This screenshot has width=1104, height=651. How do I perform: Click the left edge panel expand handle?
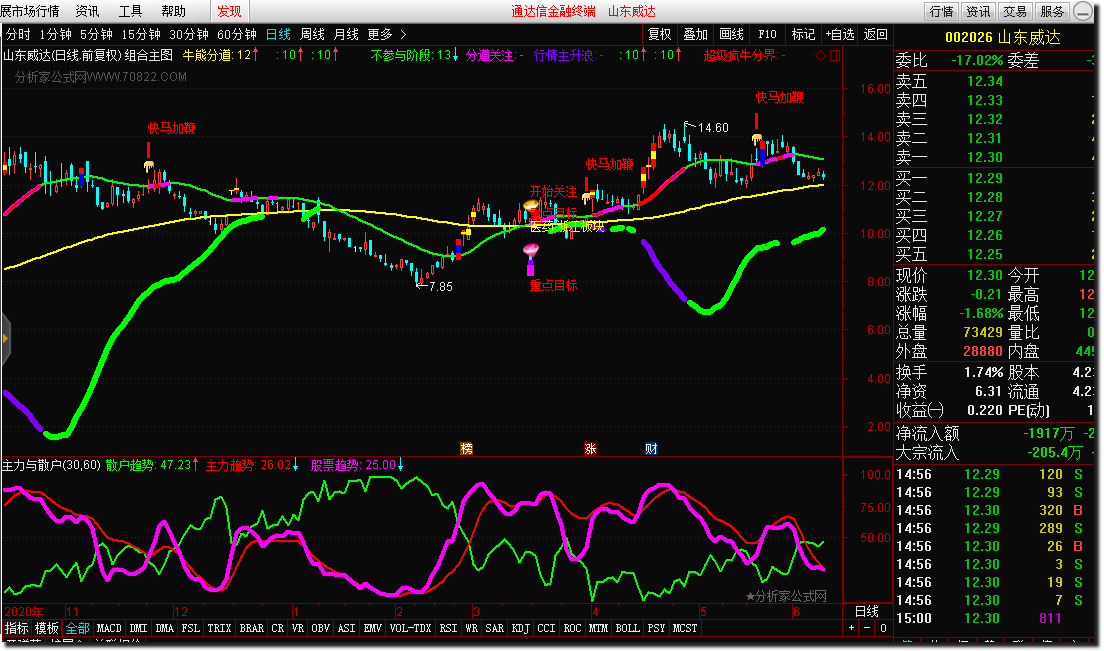6,339
